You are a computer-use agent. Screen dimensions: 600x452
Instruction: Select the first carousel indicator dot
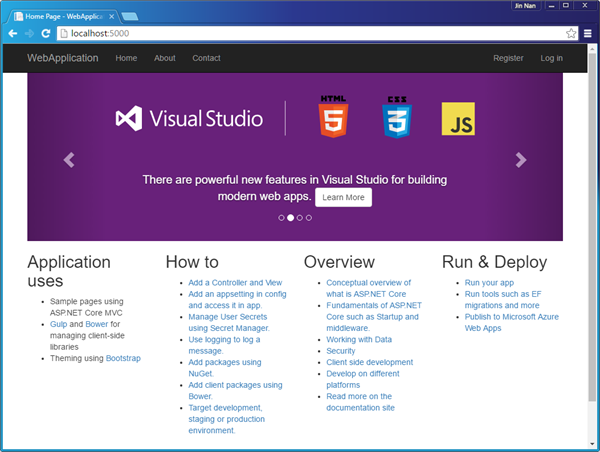pyautogui.click(x=281, y=218)
